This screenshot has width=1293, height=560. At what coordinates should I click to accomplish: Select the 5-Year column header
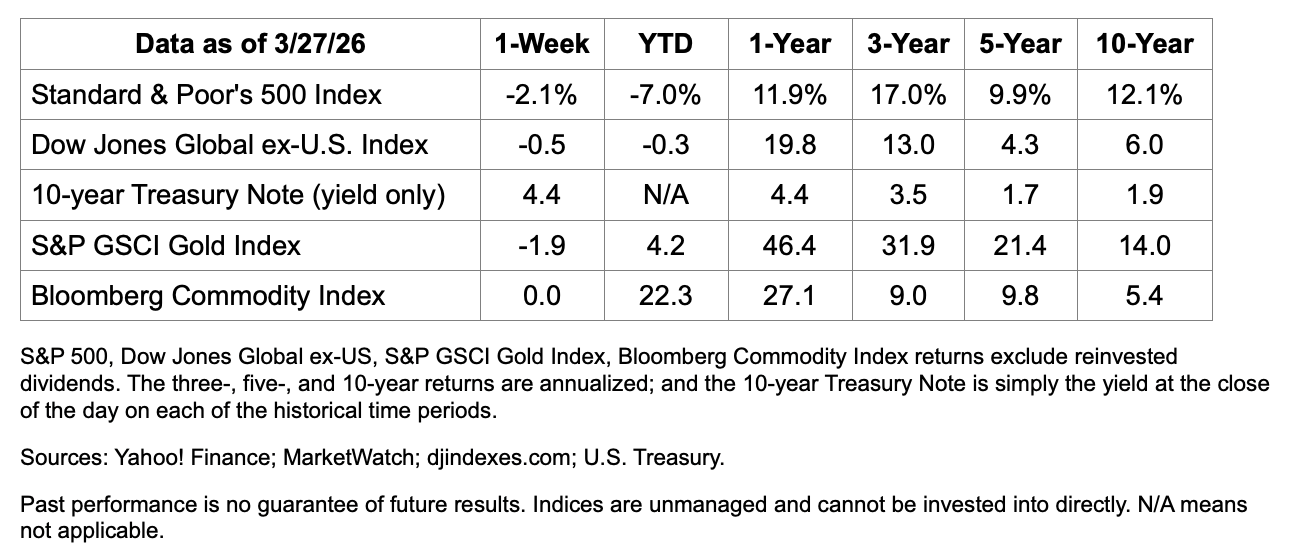1021,44
